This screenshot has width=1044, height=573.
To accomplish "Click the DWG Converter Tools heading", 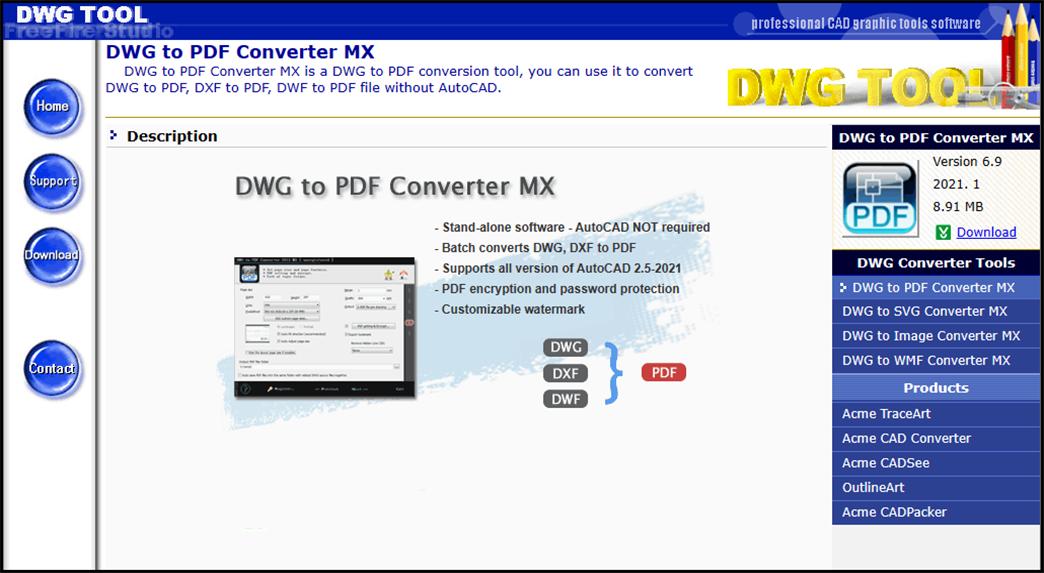I will click(935, 263).
